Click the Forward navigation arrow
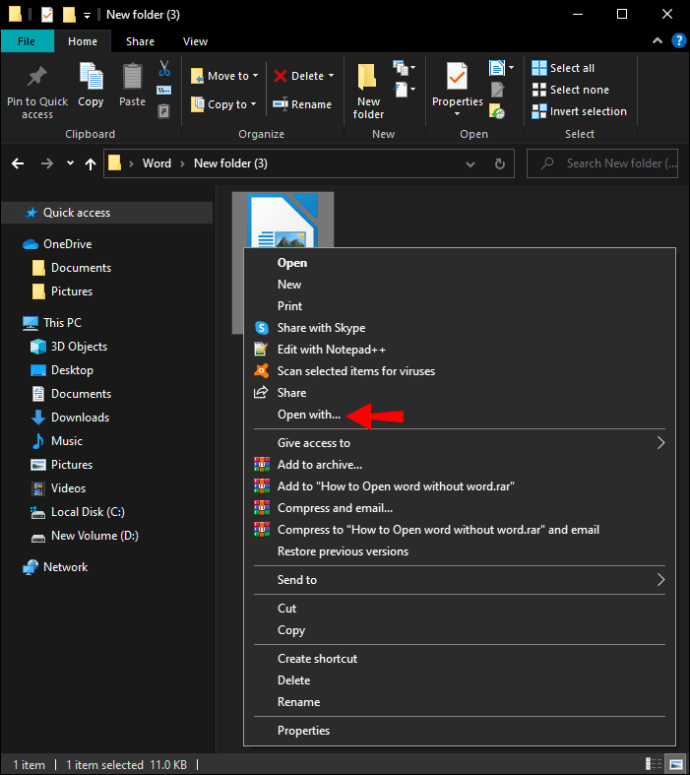 [x=47, y=164]
